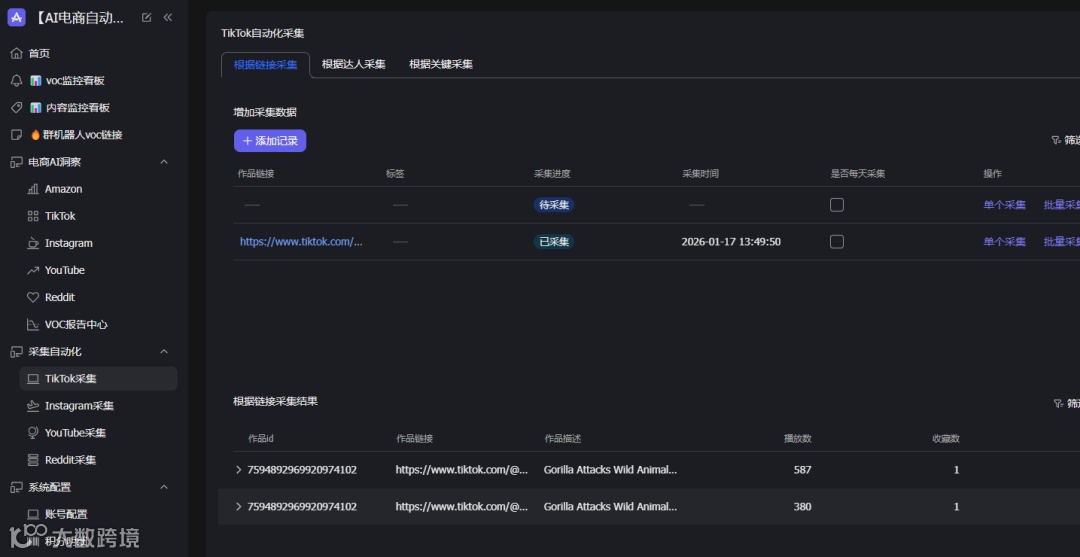Image resolution: width=1080 pixels, height=557 pixels.
Task: Click the batch collect link in the 待采集 row
Action: (1061, 204)
